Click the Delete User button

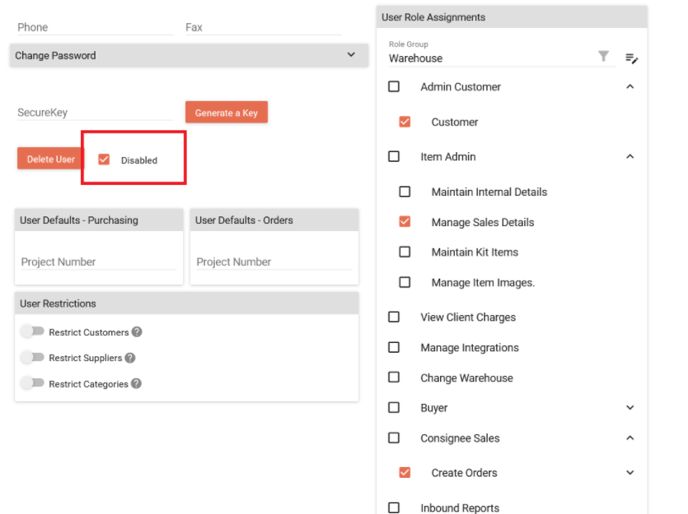click(50, 158)
